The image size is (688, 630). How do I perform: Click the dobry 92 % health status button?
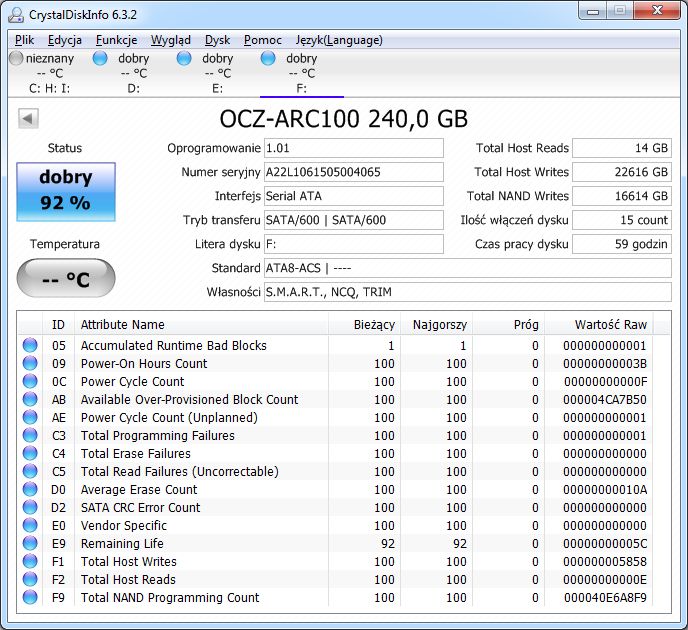[66, 192]
